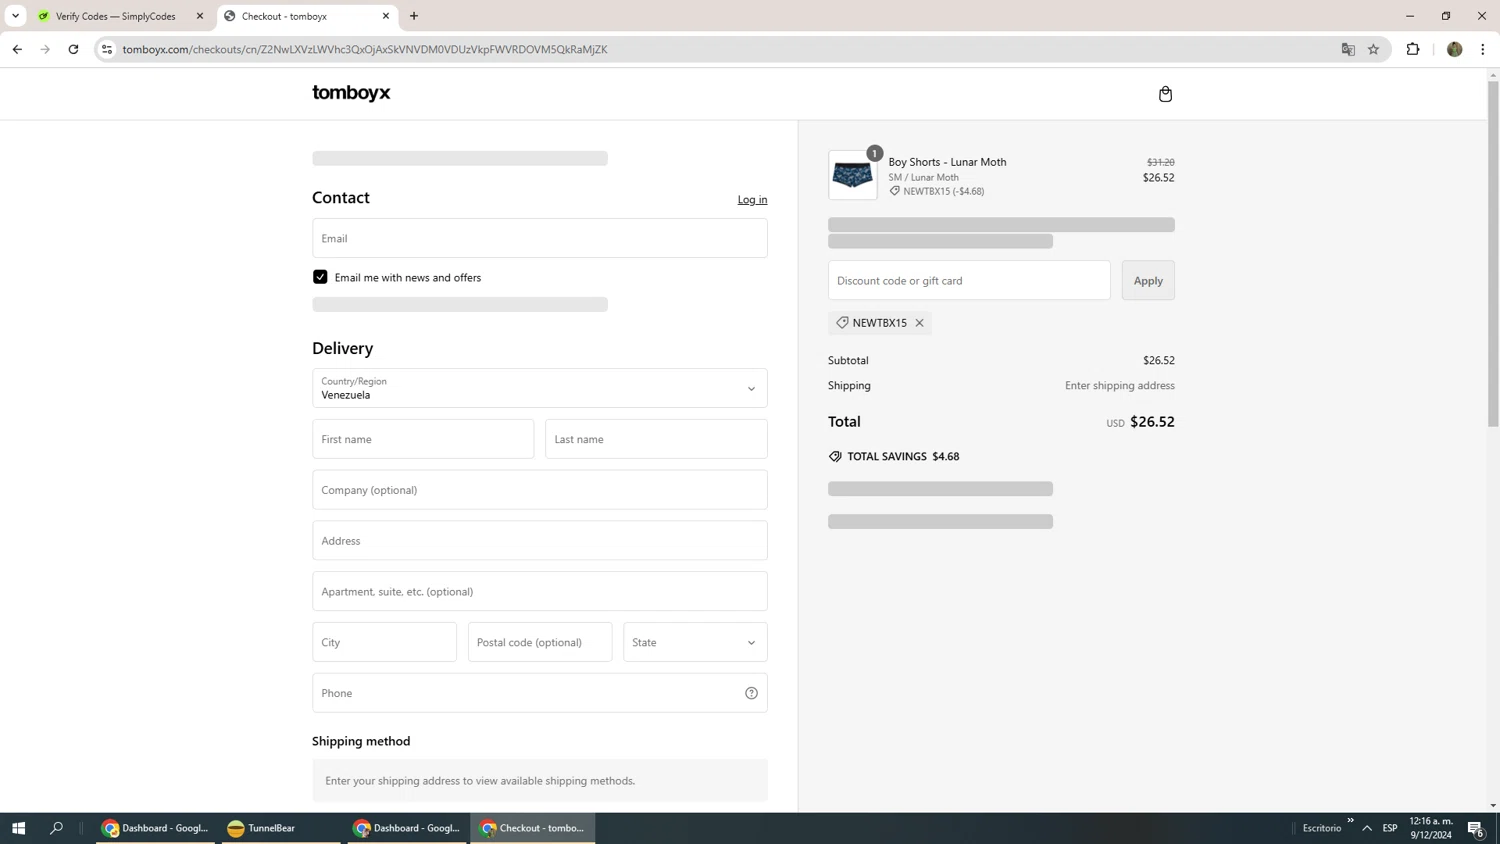Open the Chrome three-dot menu
1500x844 pixels.
click(x=1482, y=49)
